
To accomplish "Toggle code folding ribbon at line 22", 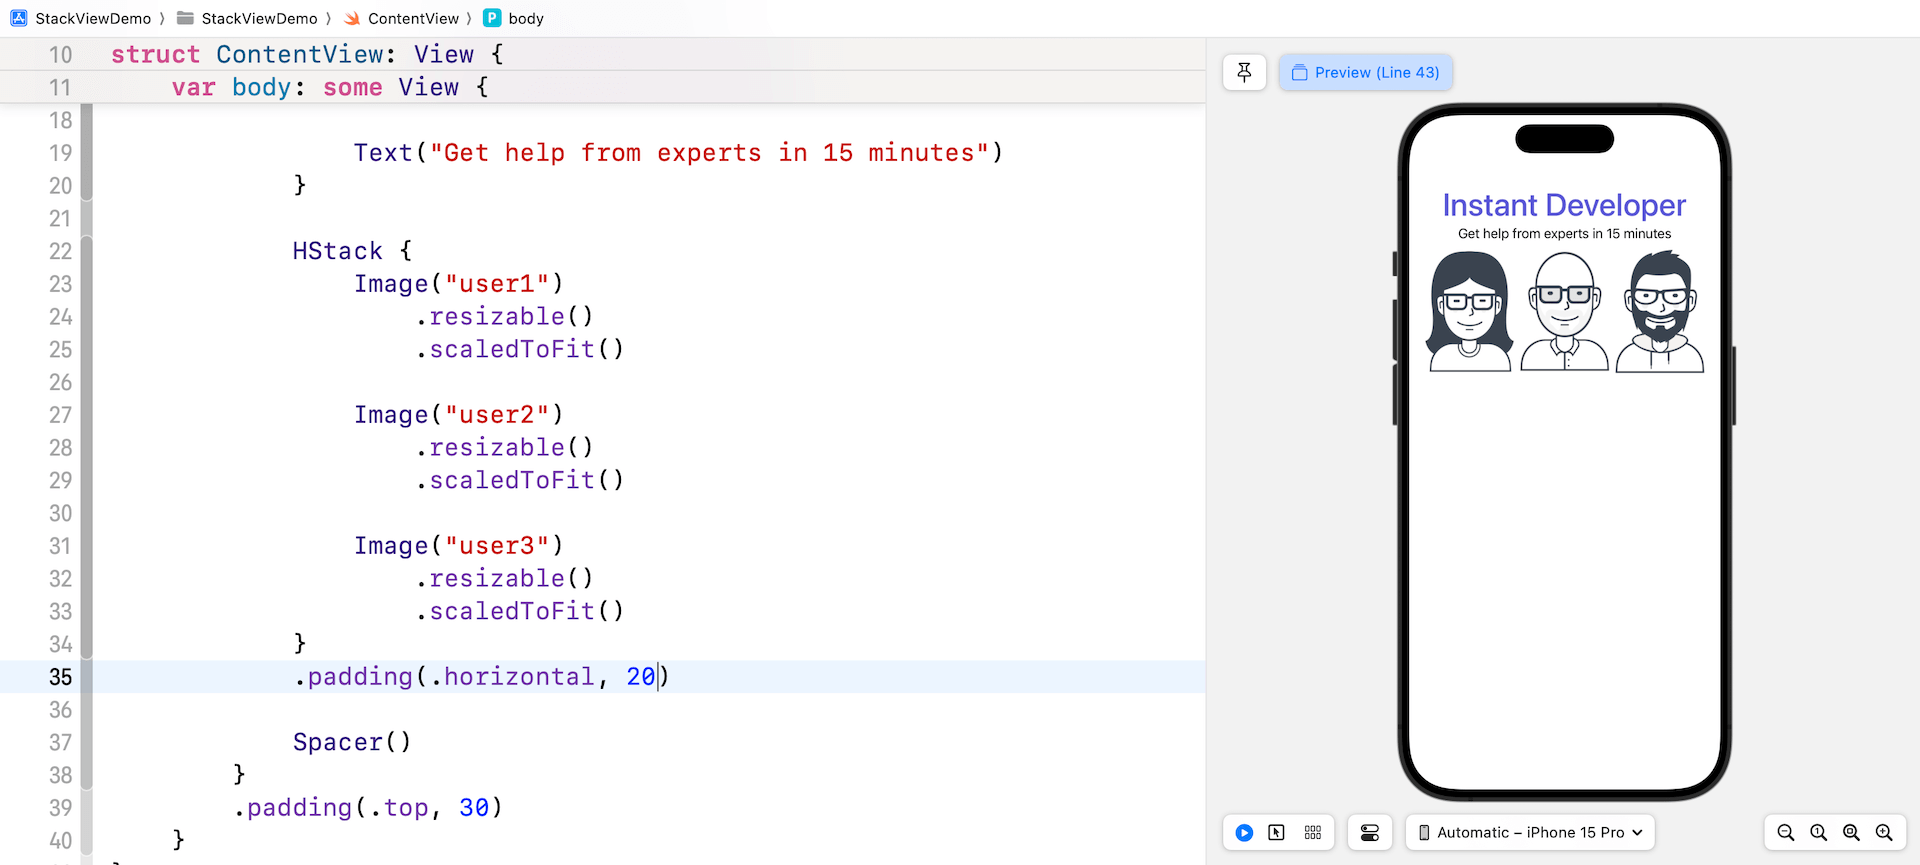I will [x=87, y=251].
